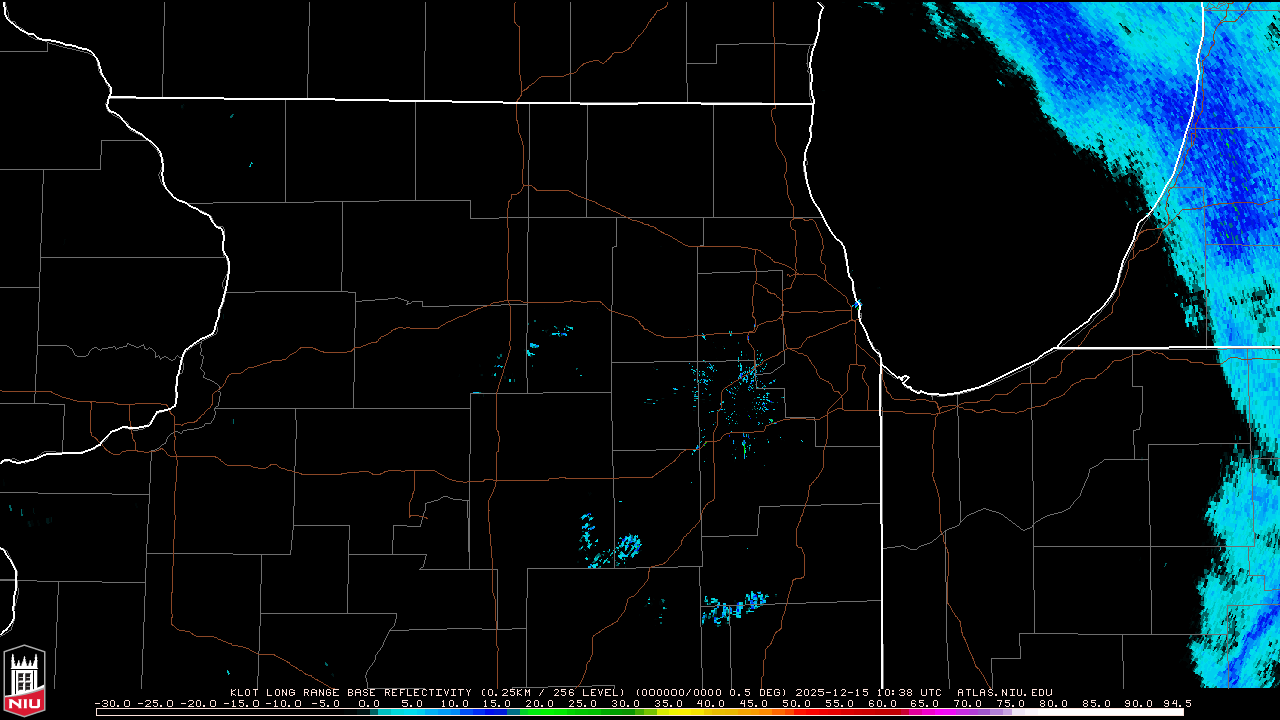Open the ATLAS.NIU.EDU link text
The image size is (1280, 720).
[x=1004, y=692]
